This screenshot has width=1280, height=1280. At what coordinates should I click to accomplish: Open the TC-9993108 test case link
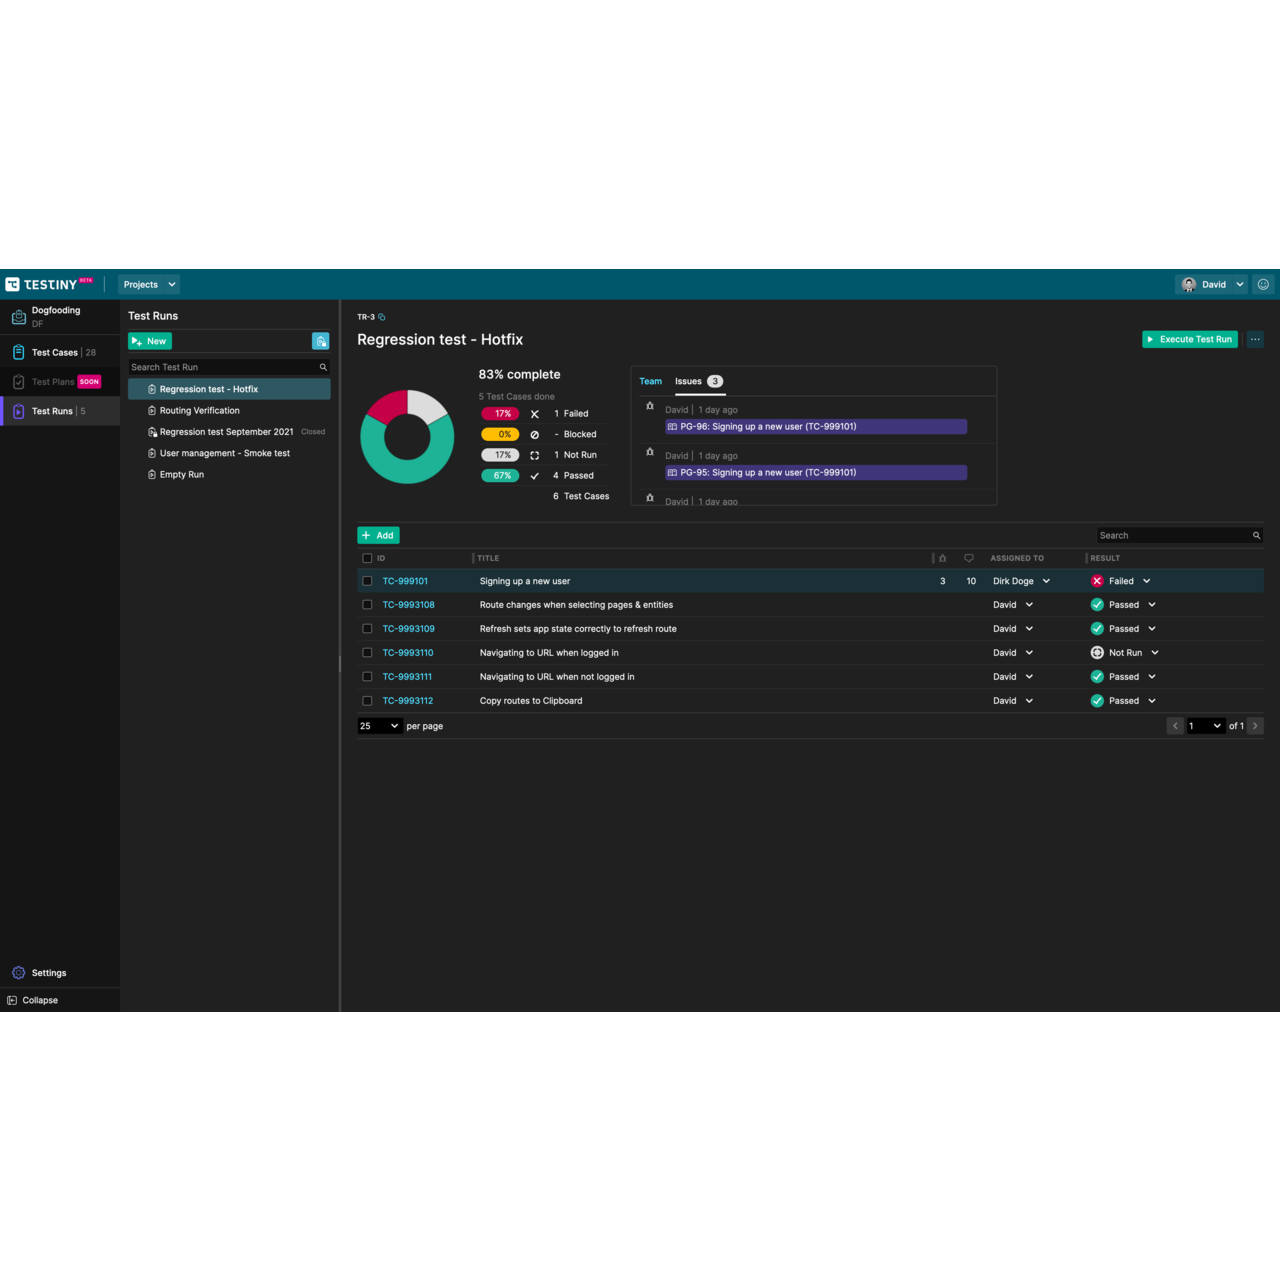click(408, 605)
